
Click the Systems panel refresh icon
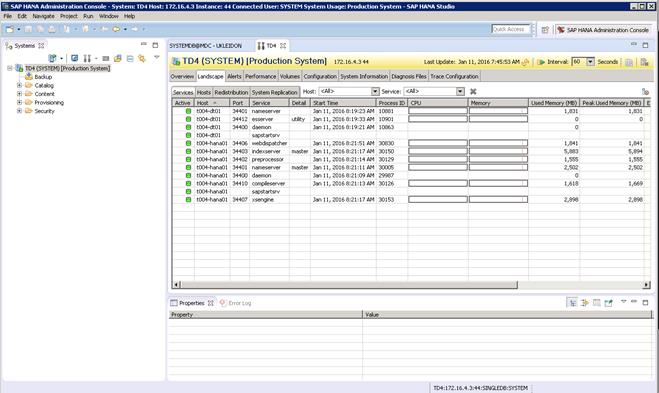pyautogui.click(x=74, y=58)
